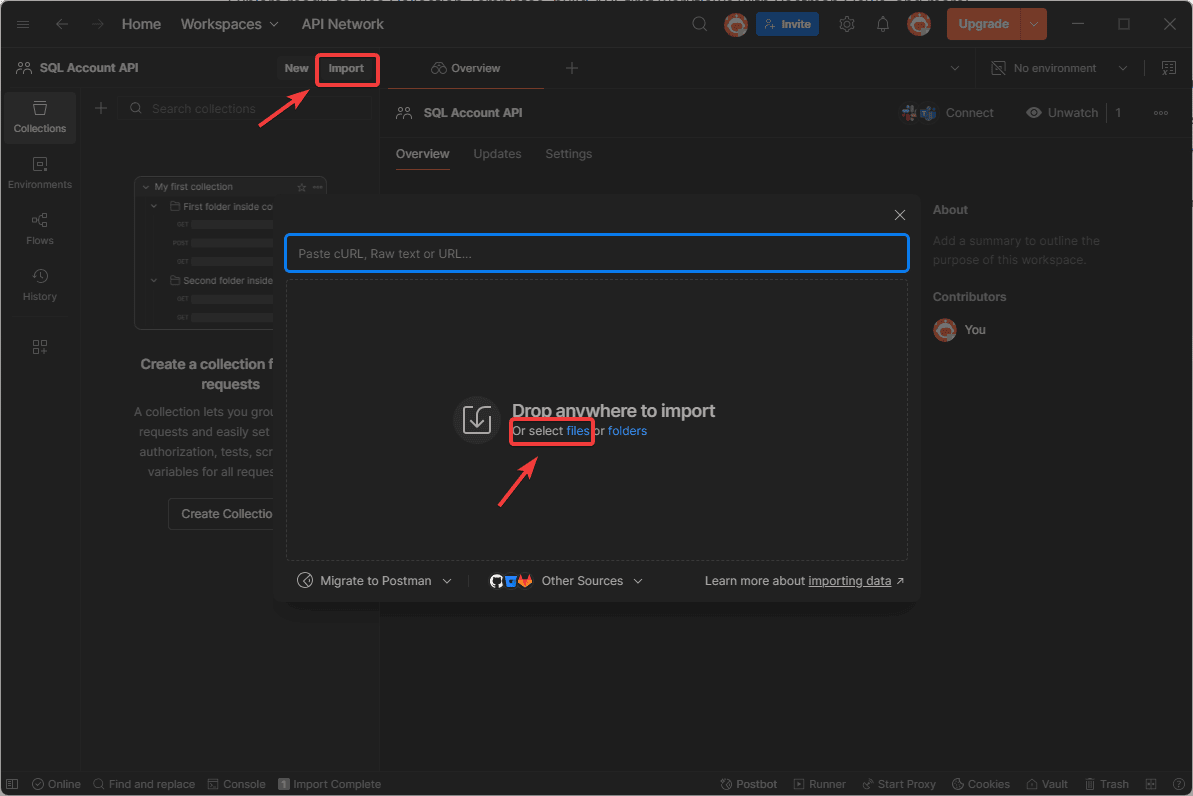Switch to the Settings tab
The height and width of the screenshot is (796, 1193).
[568, 154]
